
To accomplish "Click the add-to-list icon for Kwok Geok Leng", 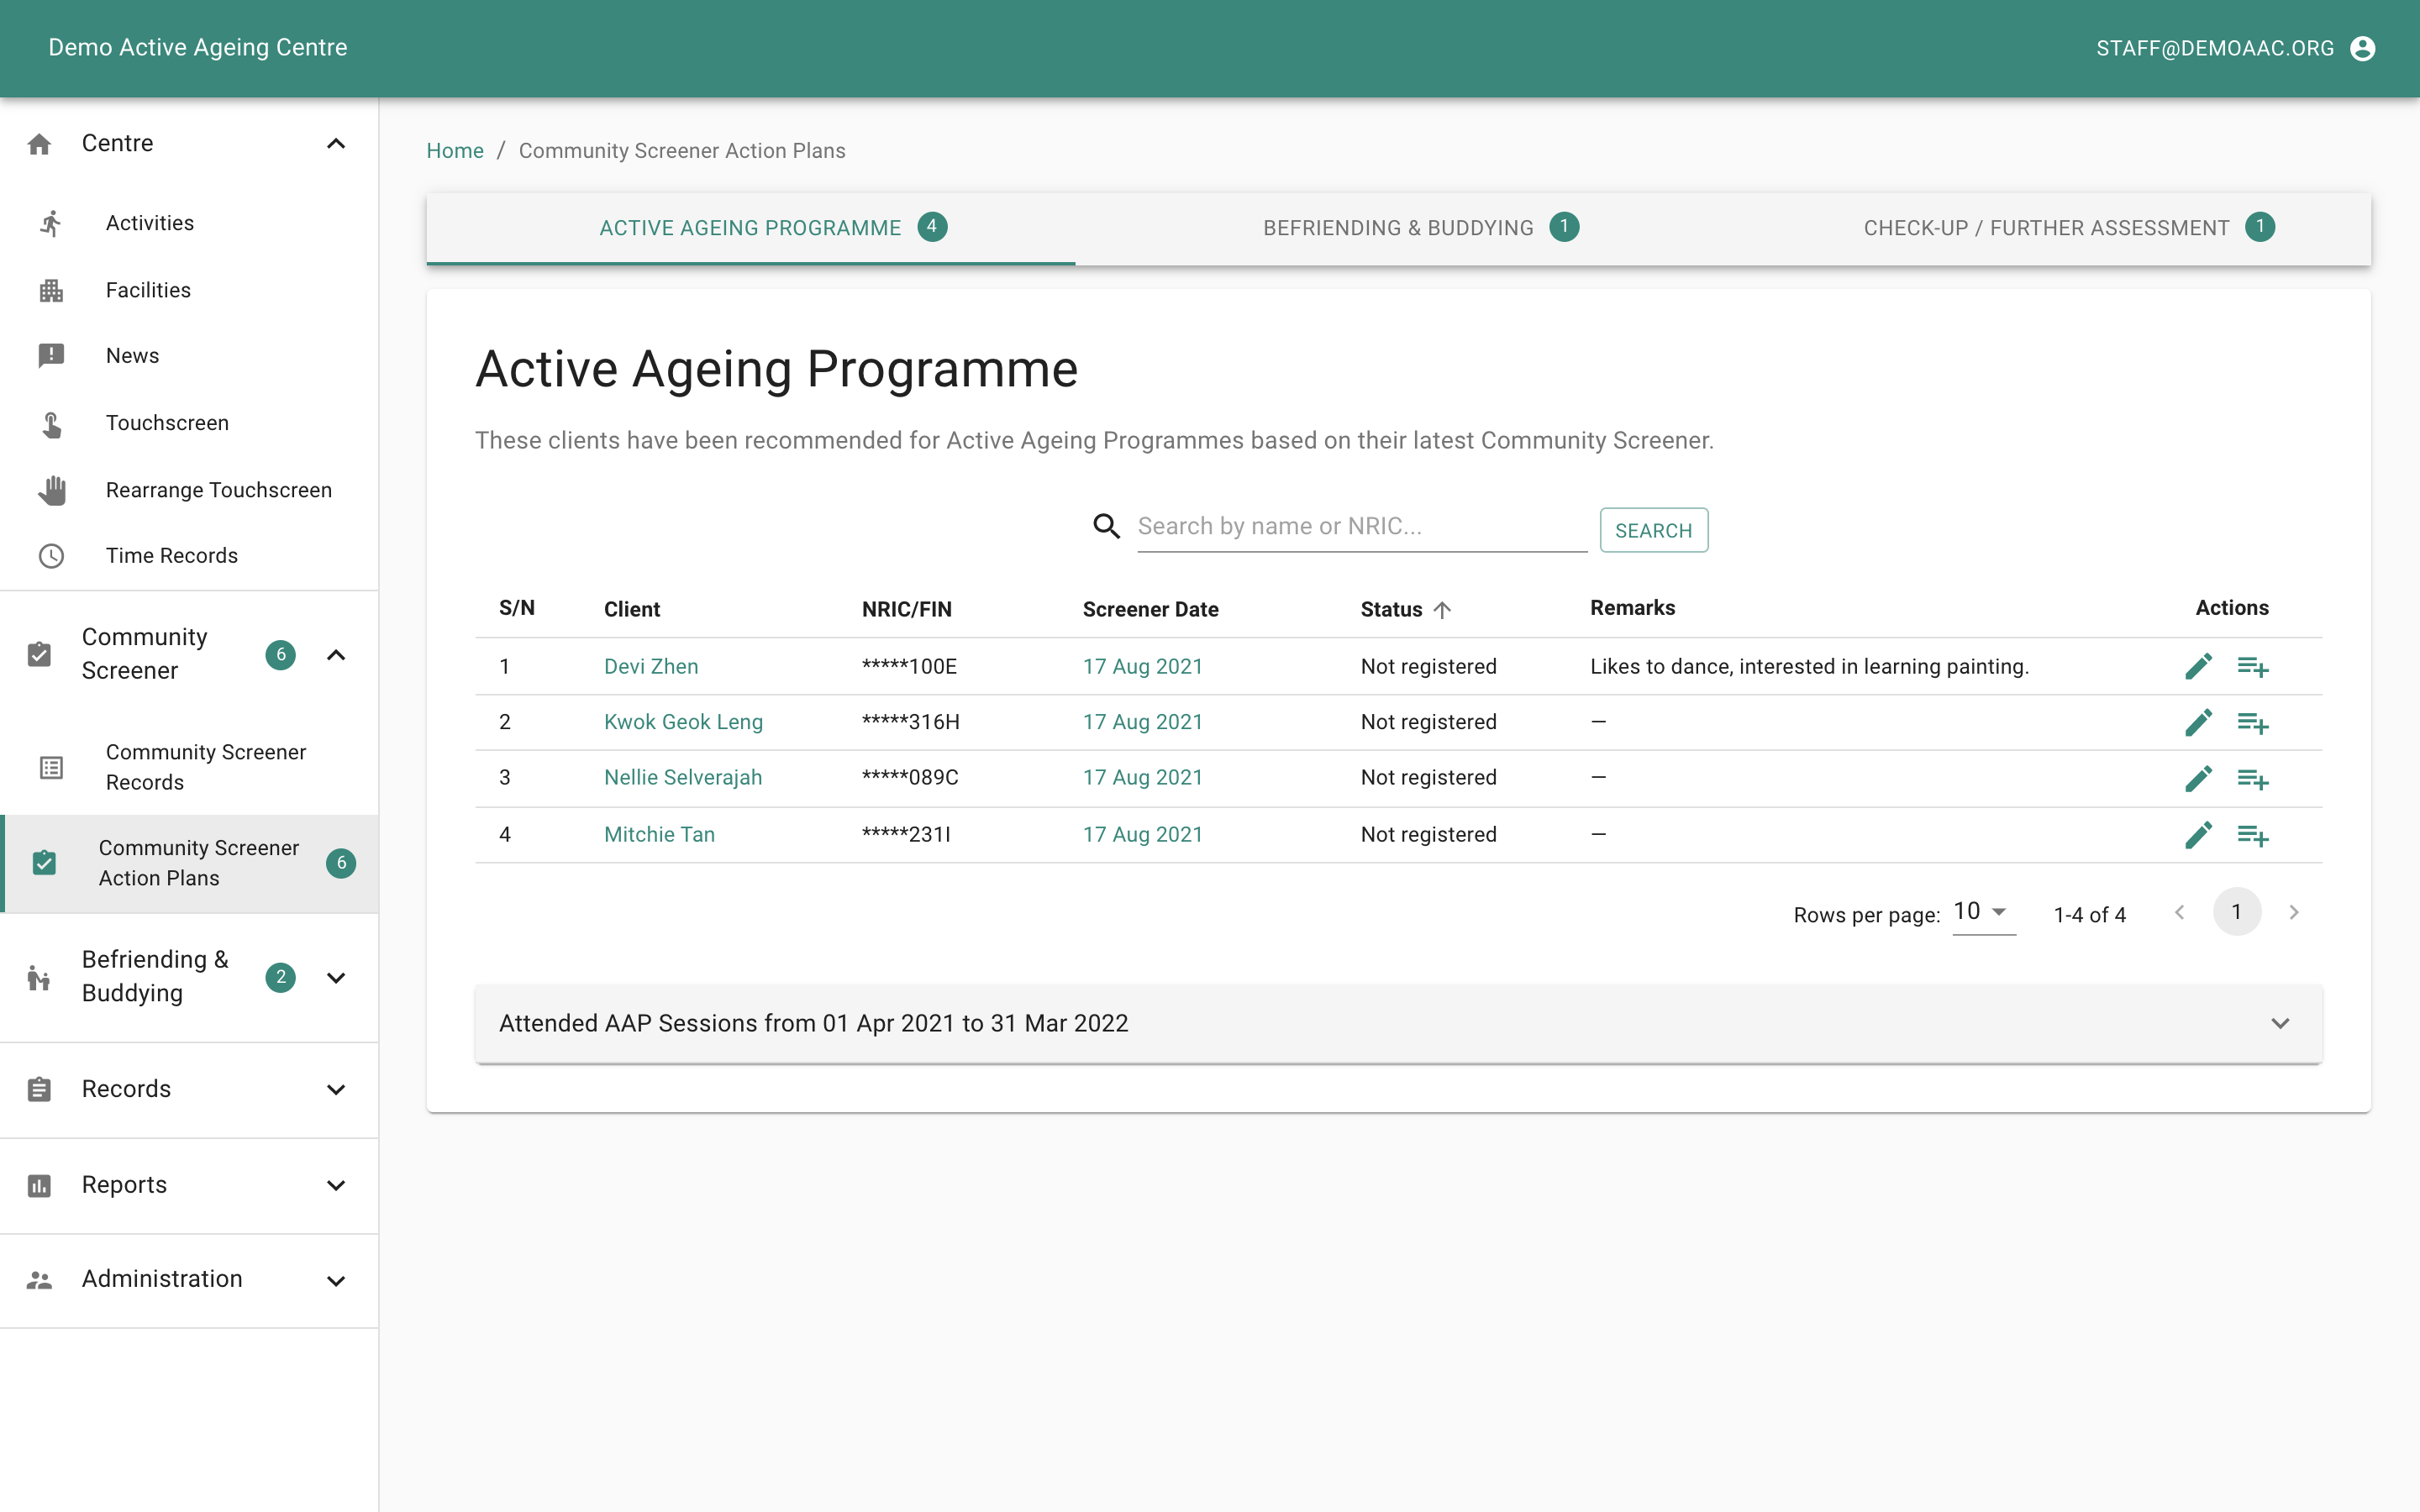I will (2252, 723).
